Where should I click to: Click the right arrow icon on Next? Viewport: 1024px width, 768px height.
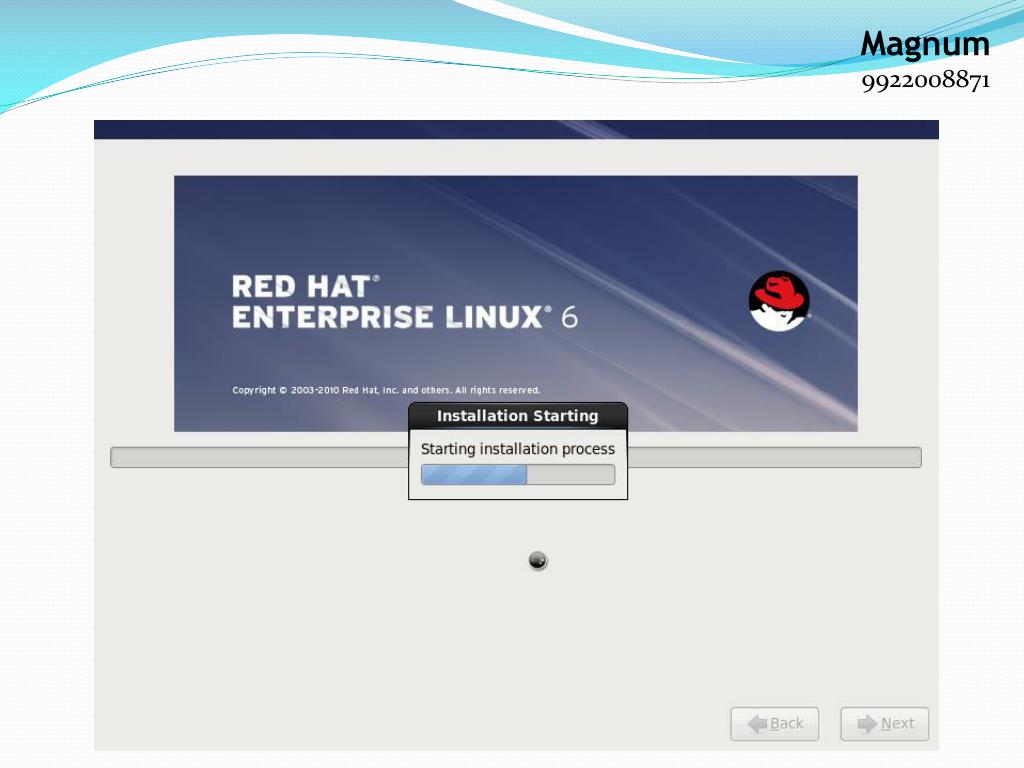(x=867, y=724)
